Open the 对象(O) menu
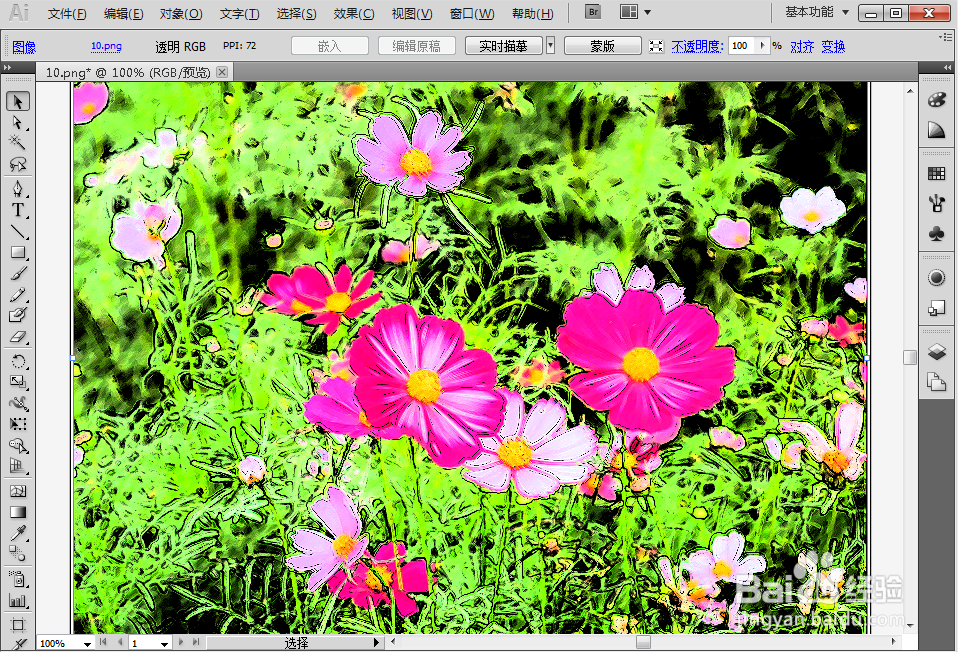The image size is (958, 652). pyautogui.click(x=181, y=13)
